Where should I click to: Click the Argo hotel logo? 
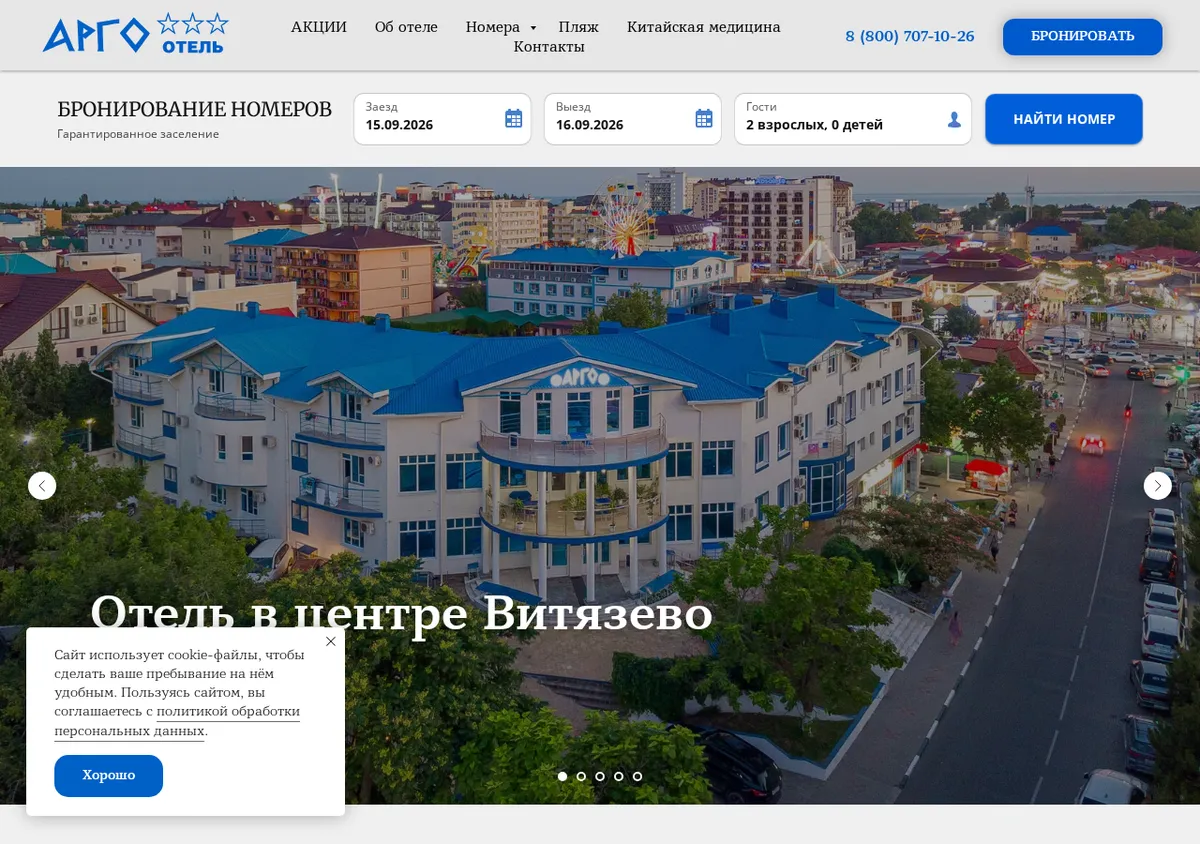coord(135,34)
